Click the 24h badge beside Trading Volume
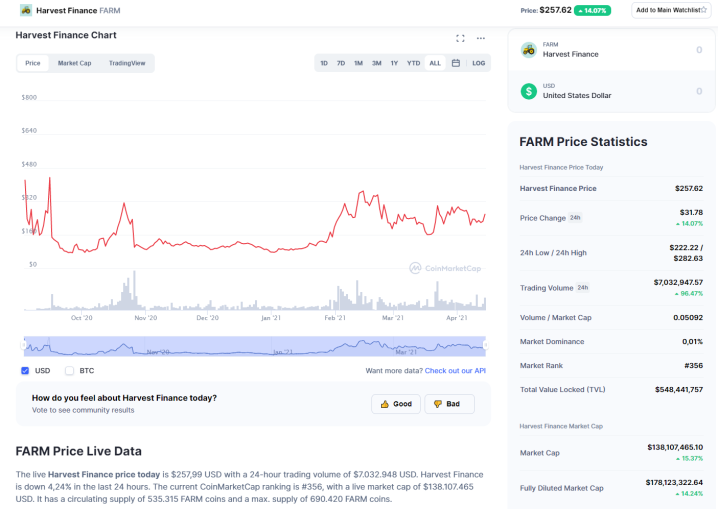Screen dimensions: 718x509 (x=582, y=288)
